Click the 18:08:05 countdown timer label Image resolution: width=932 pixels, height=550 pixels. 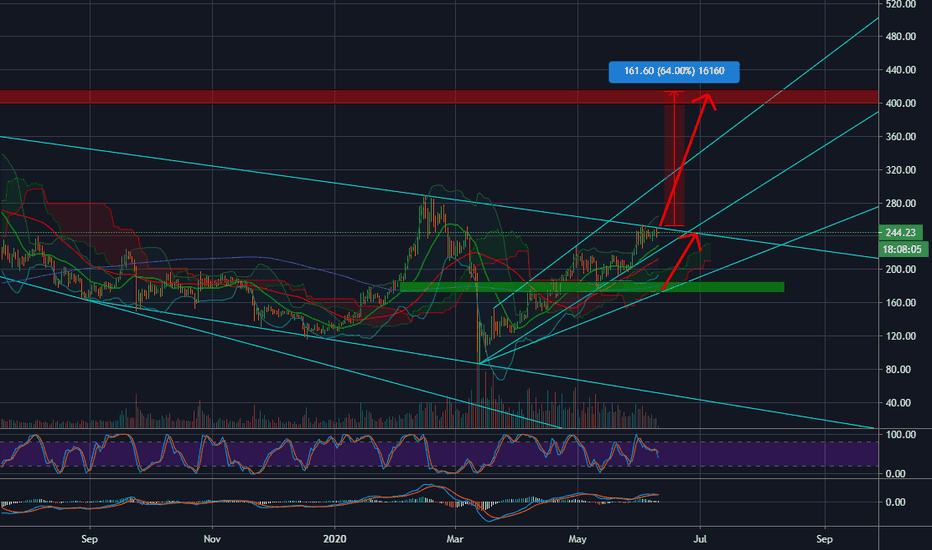902,250
